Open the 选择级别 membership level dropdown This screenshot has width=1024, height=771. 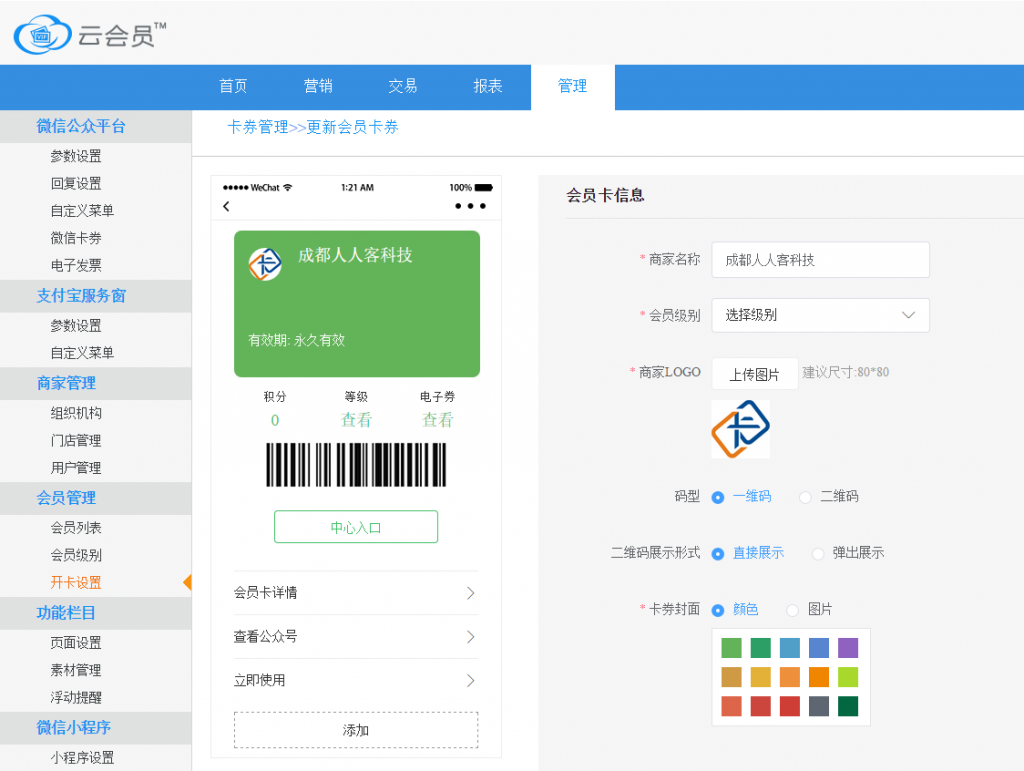[820, 315]
